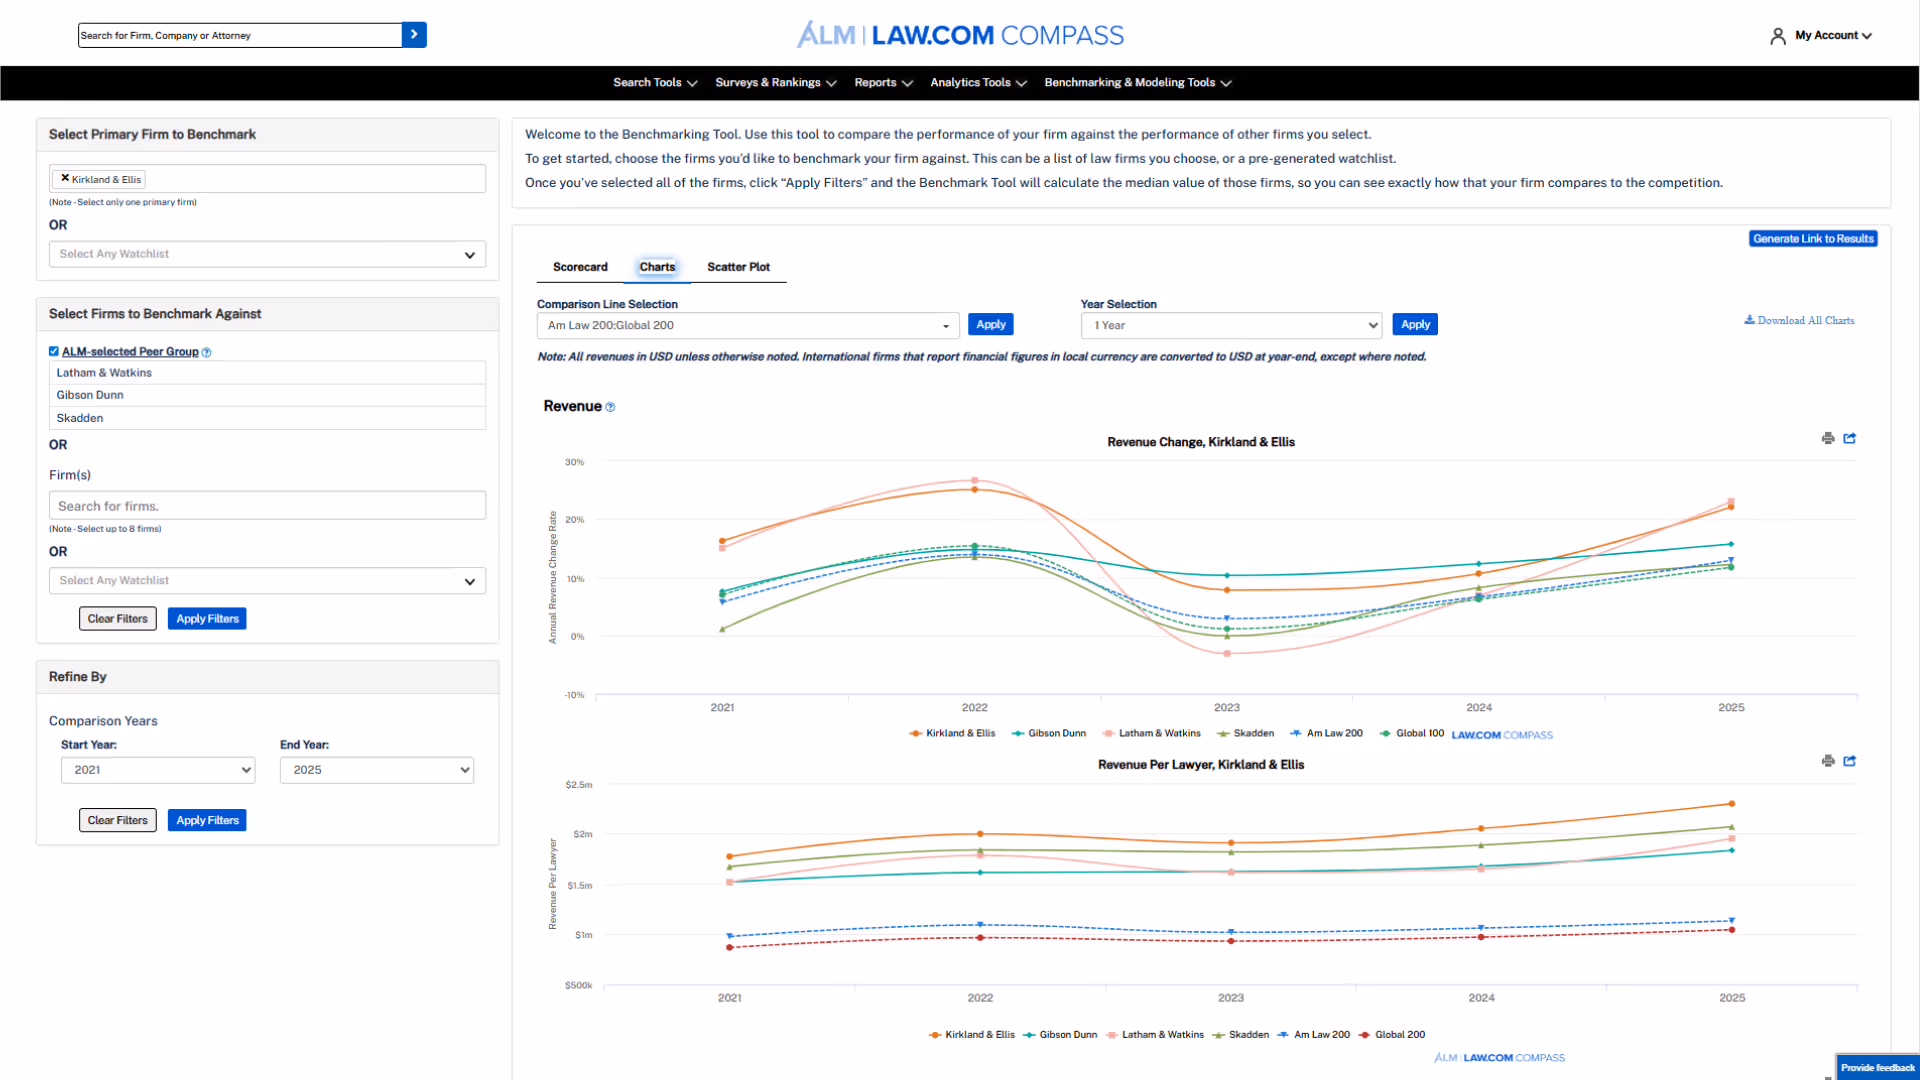Print the Revenue Change chart
Image resolution: width=1920 pixels, height=1080 pixels.
point(1828,438)
